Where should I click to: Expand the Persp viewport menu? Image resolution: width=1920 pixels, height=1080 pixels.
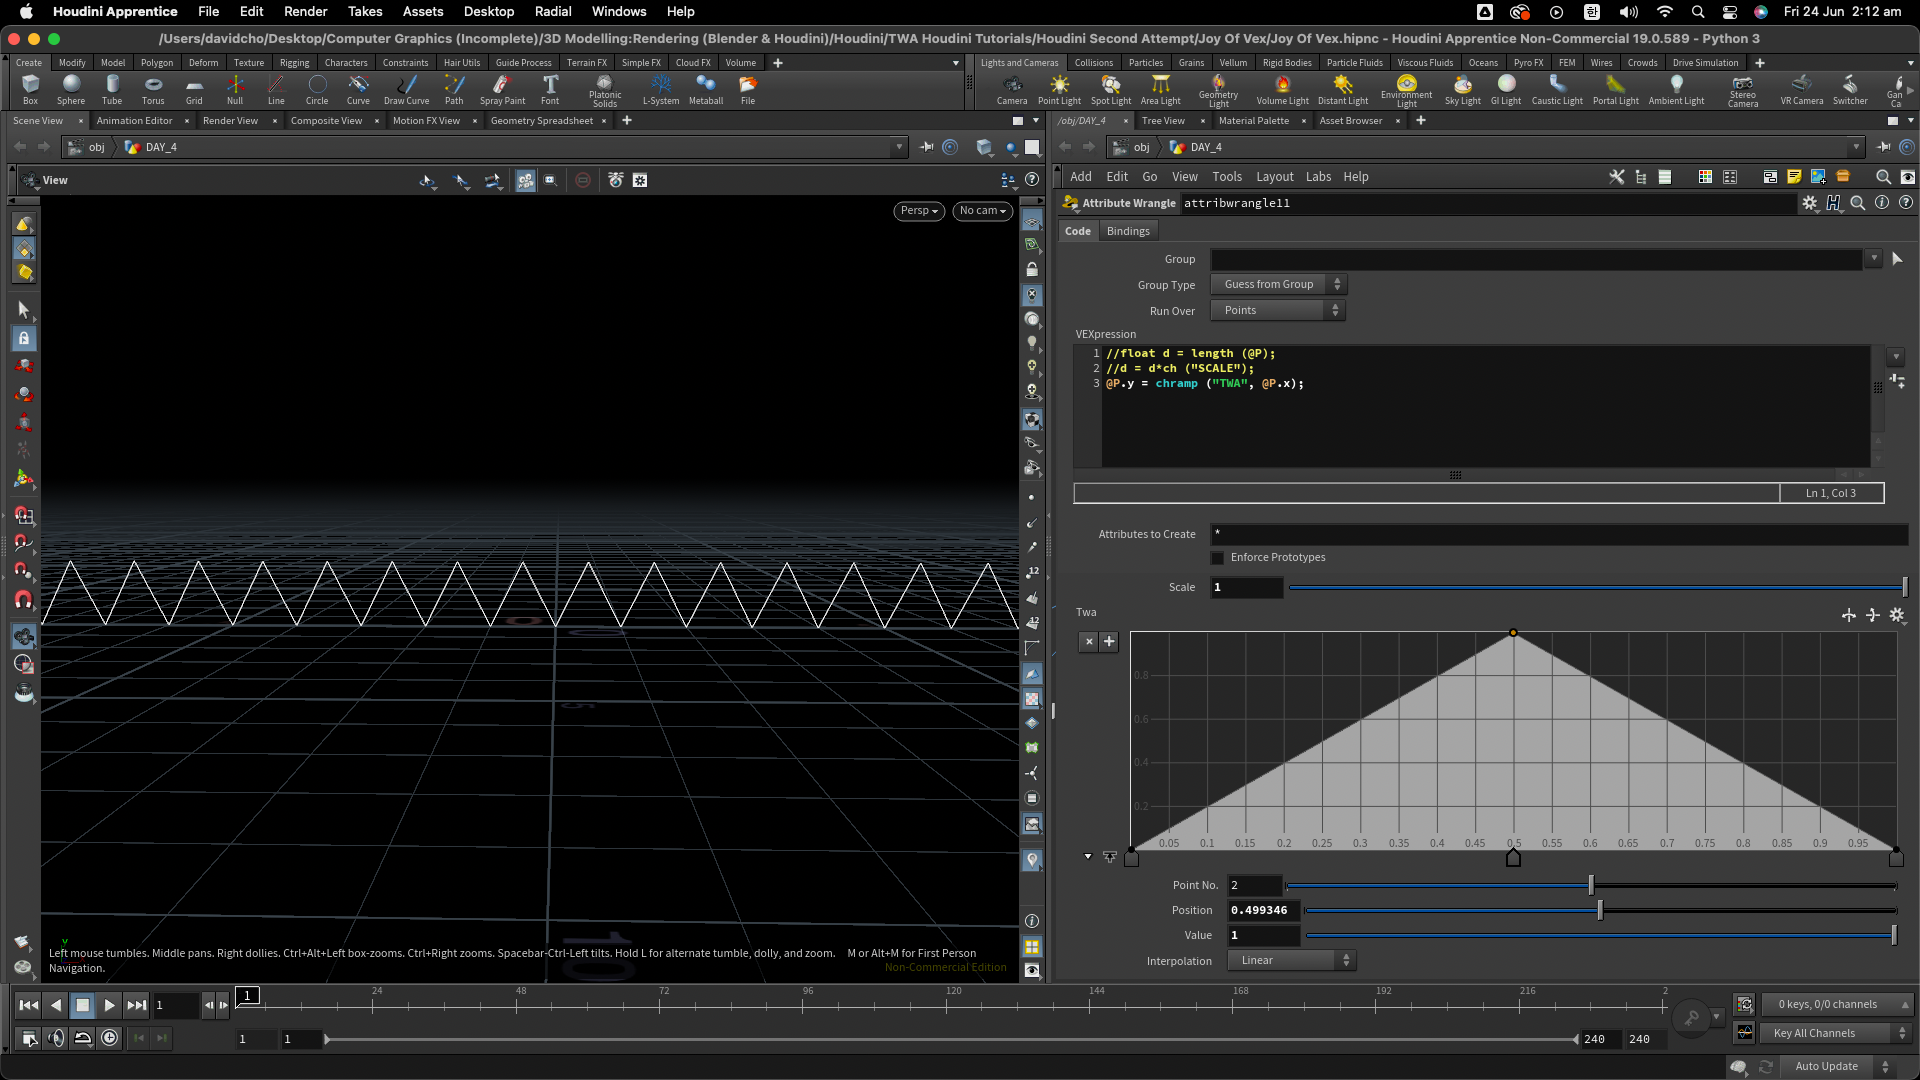click(x=918, y=211)
